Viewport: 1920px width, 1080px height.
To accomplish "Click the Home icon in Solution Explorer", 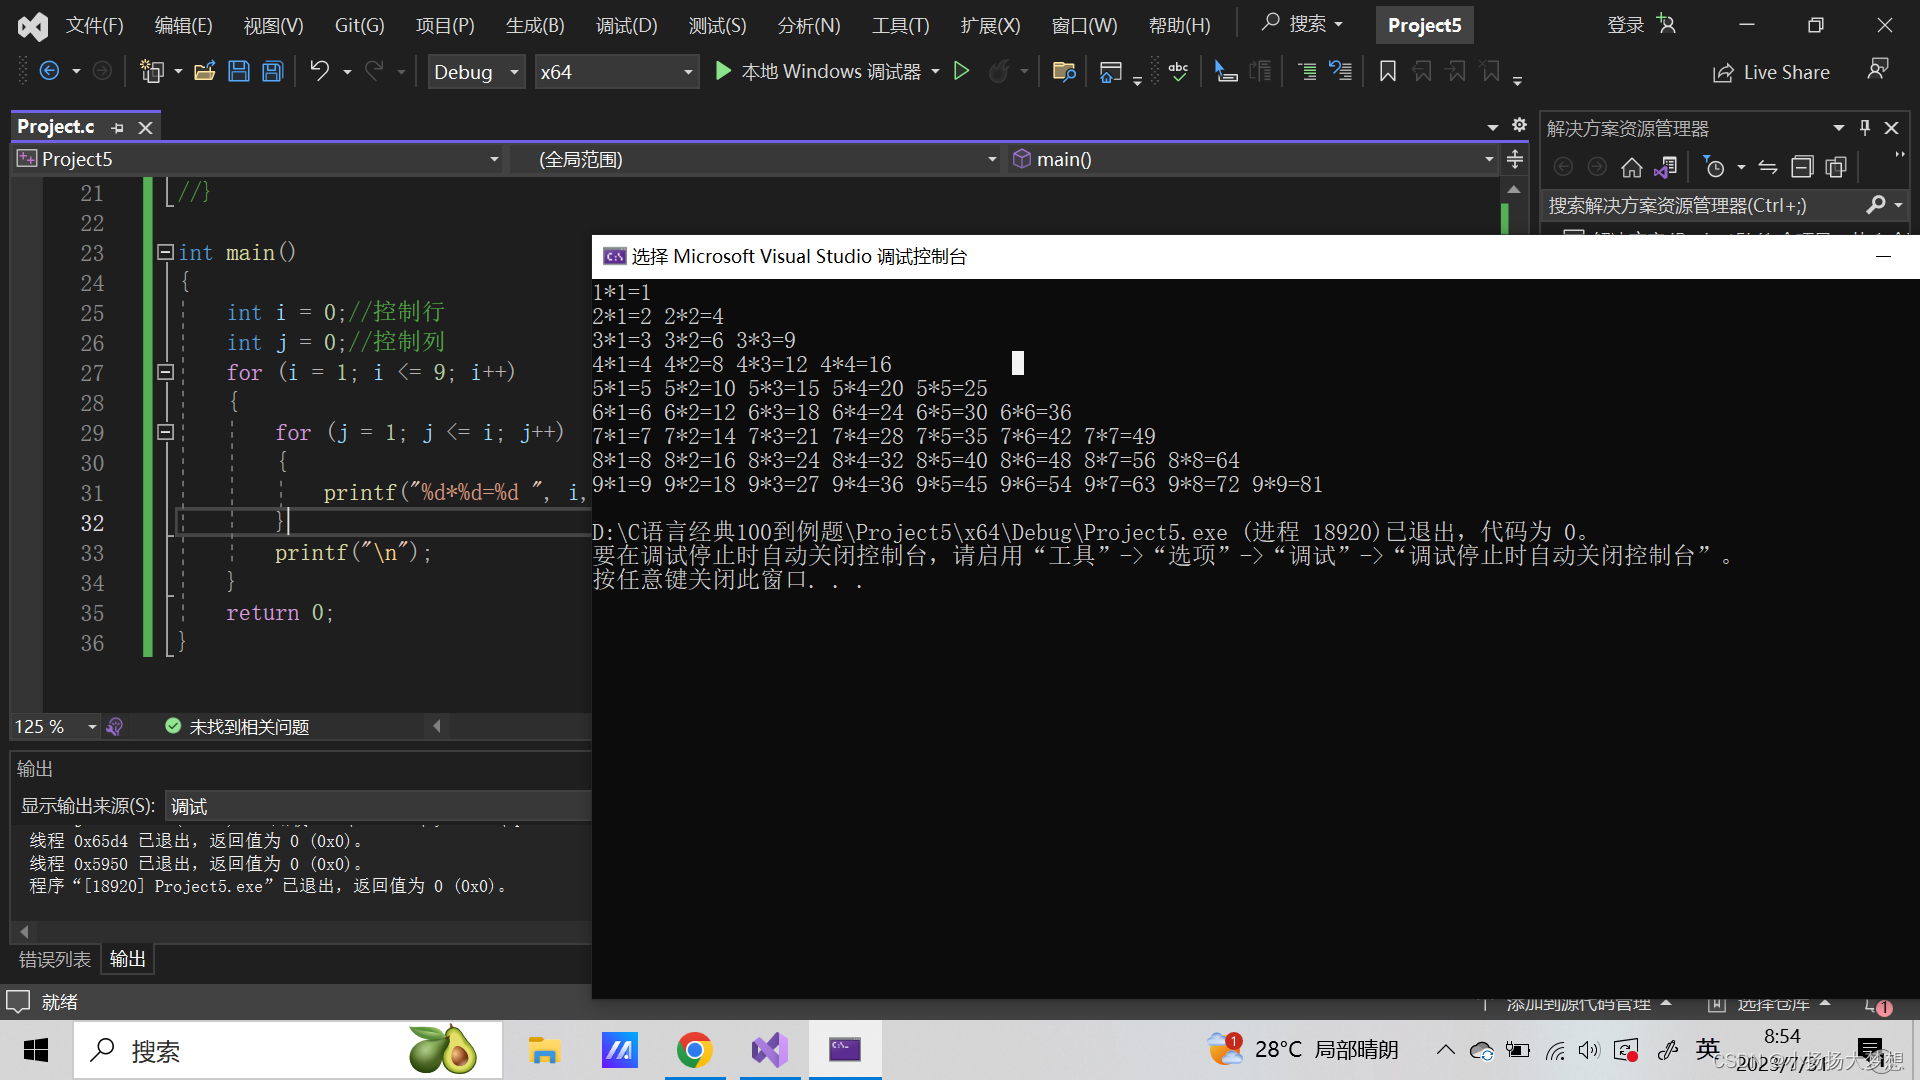I will point(1631,167).
